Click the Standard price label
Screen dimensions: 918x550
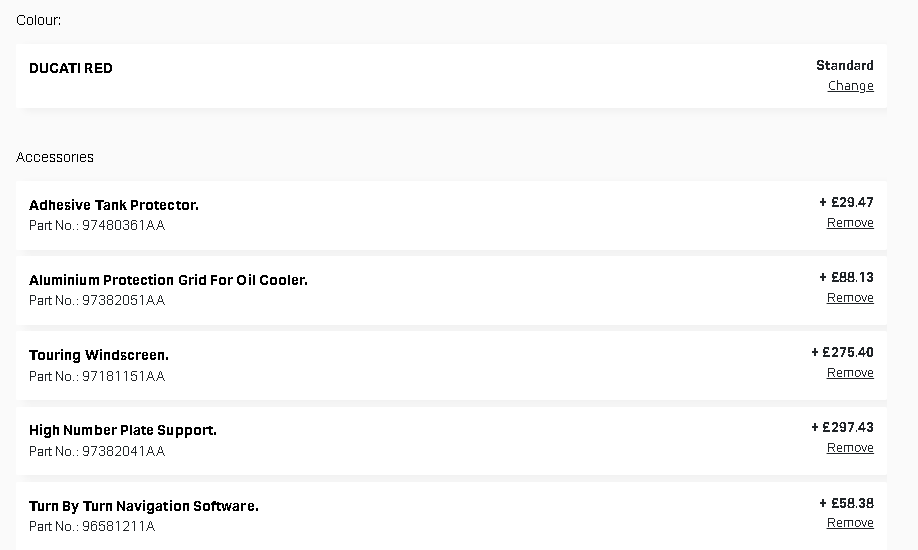pyautogui.click(x=845, y=66)
